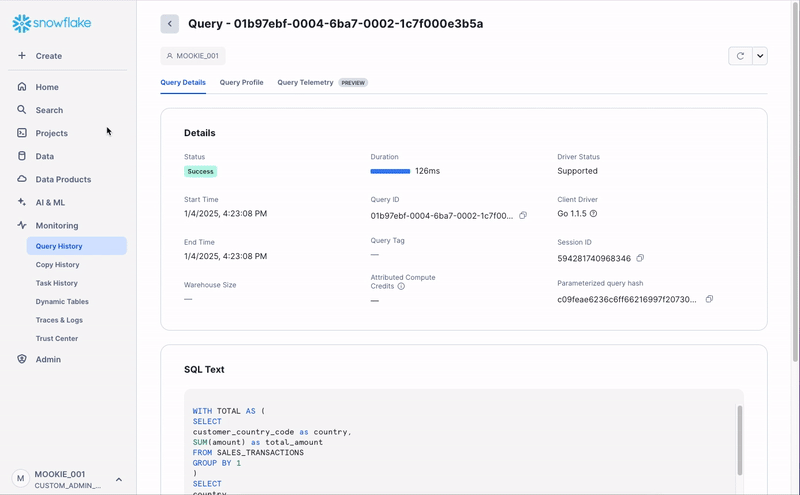
Task: Click the Client Driver help icon
Action: [593, 214]
